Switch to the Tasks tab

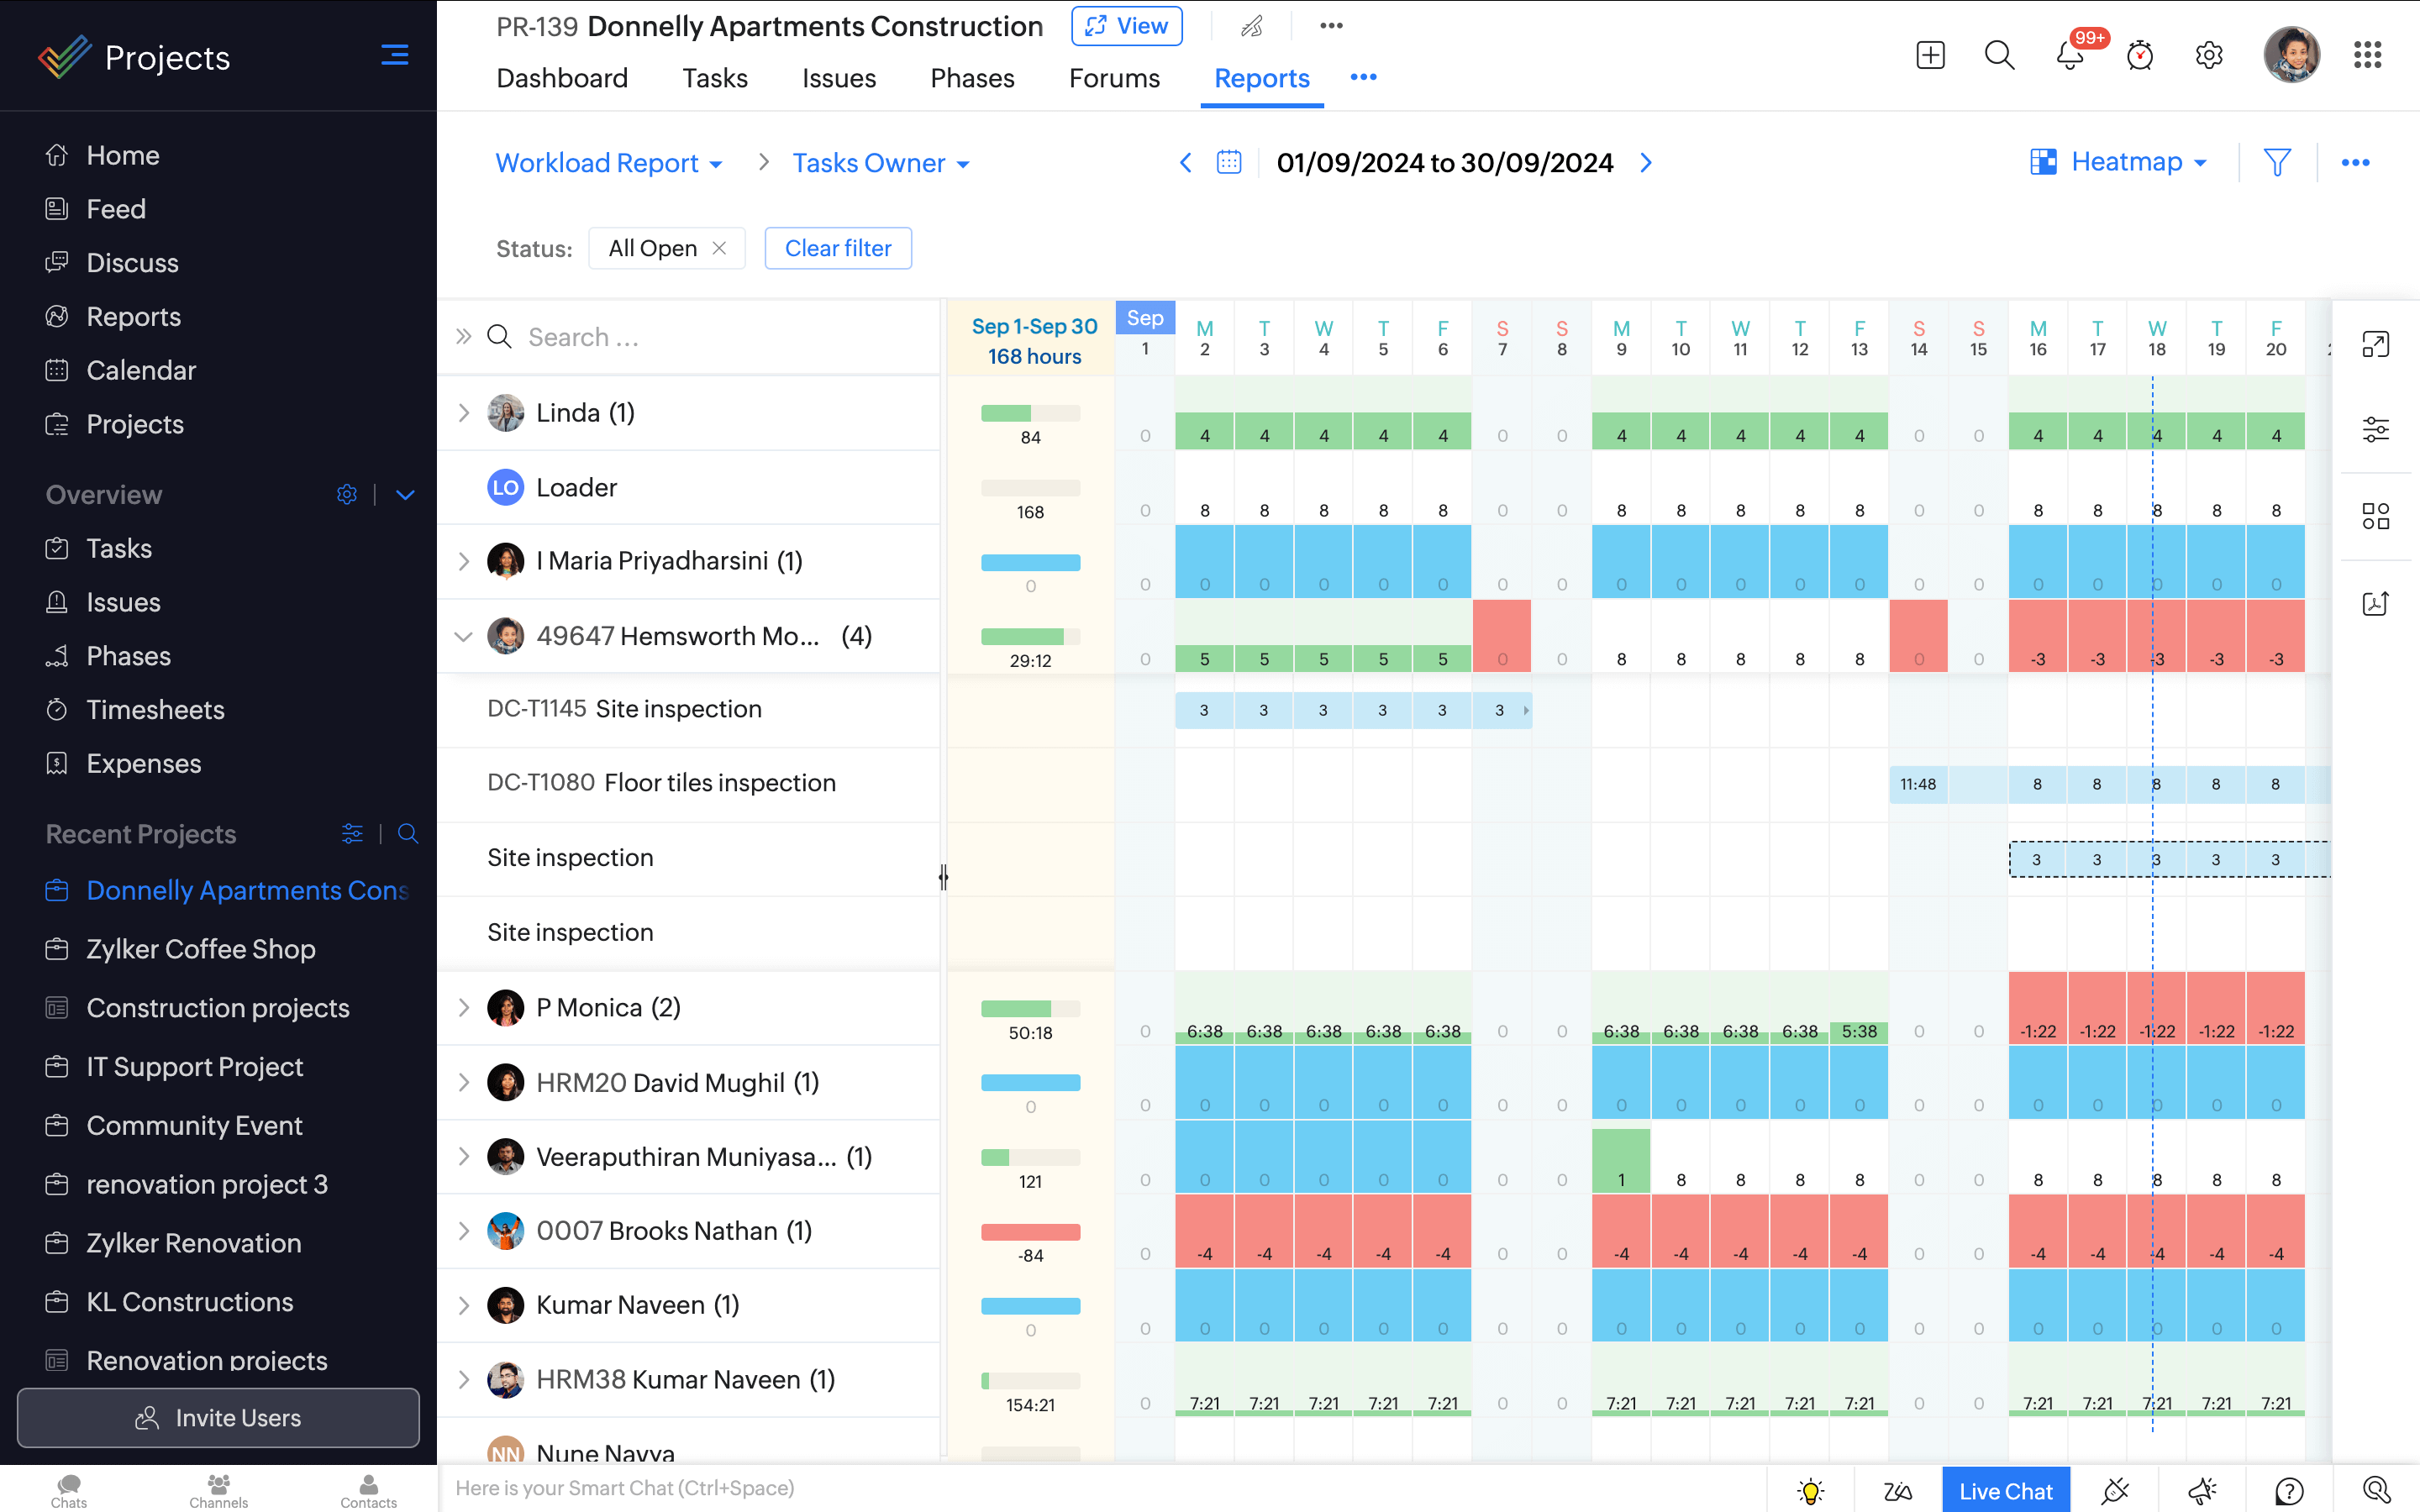[714, 78]
